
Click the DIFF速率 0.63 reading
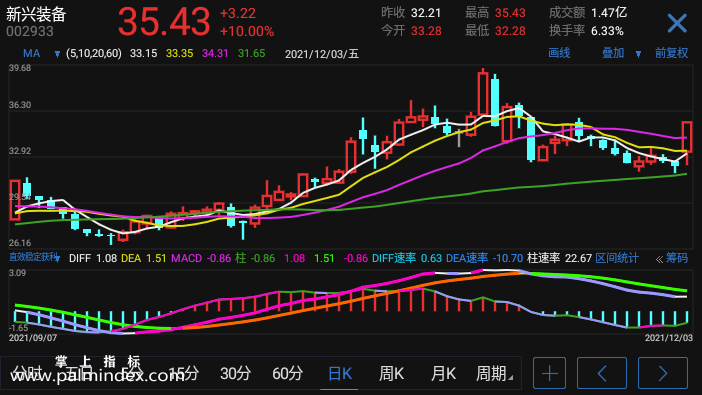pyautogui.click(x=407, y=258)
